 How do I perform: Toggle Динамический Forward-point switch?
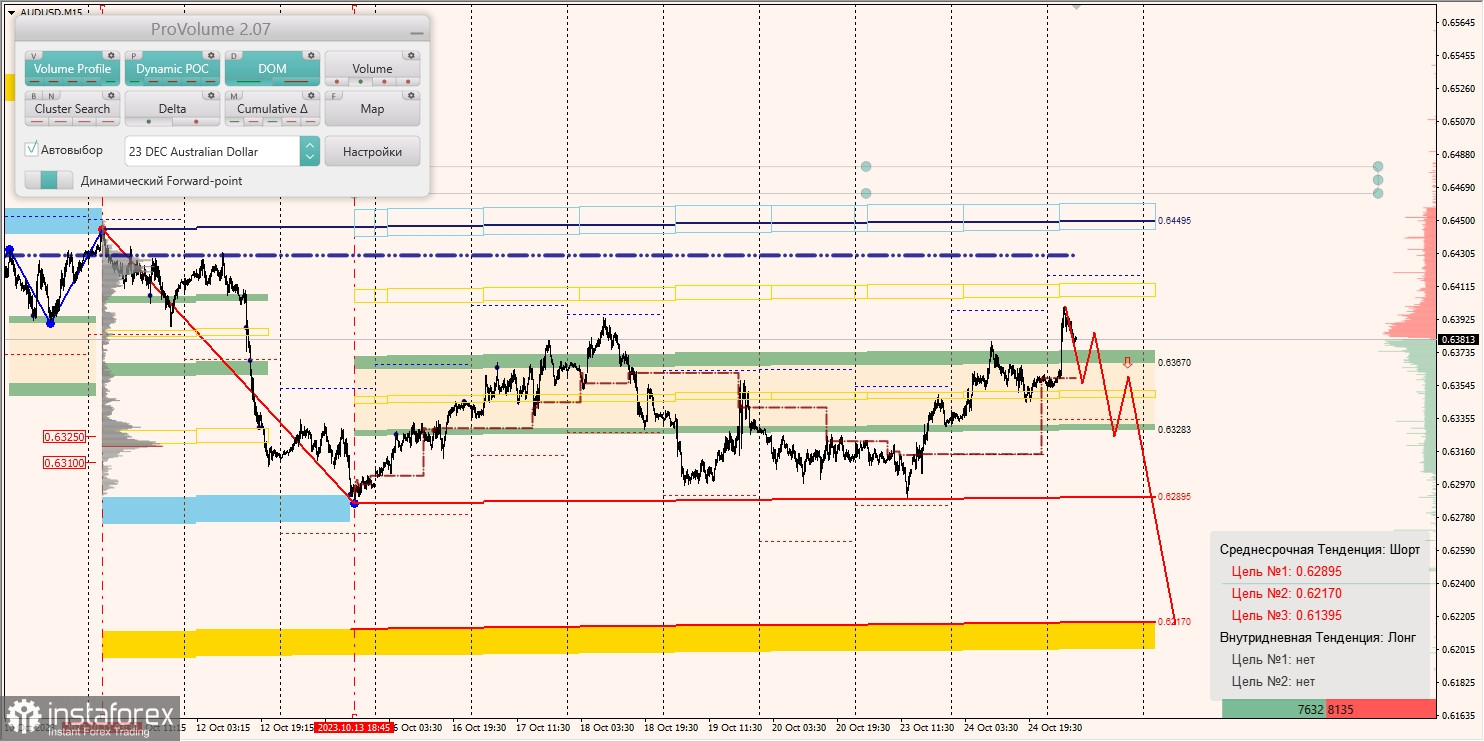[49, 181]
